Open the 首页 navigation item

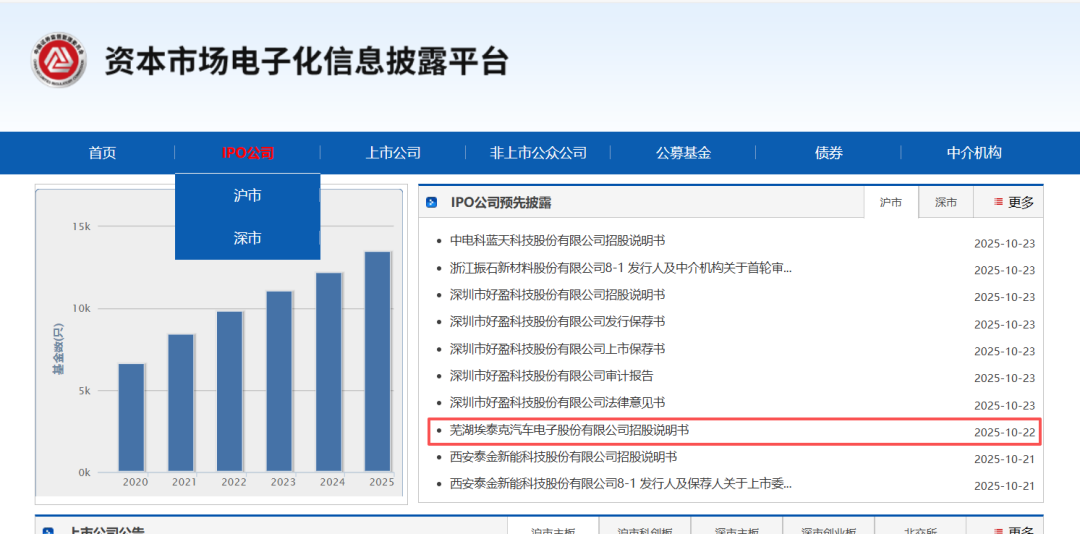tap(103, 153)
